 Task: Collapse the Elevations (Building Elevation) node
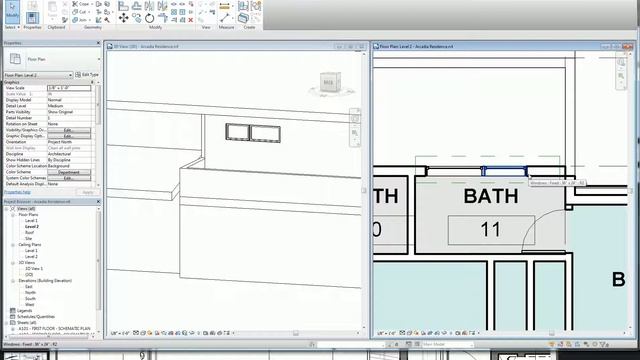click(13, 281)
